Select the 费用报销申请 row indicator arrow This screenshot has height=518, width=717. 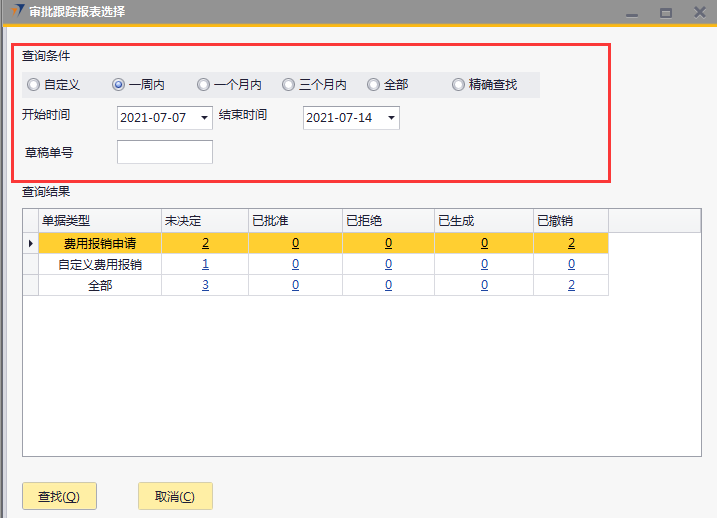(x=30, y=243)
